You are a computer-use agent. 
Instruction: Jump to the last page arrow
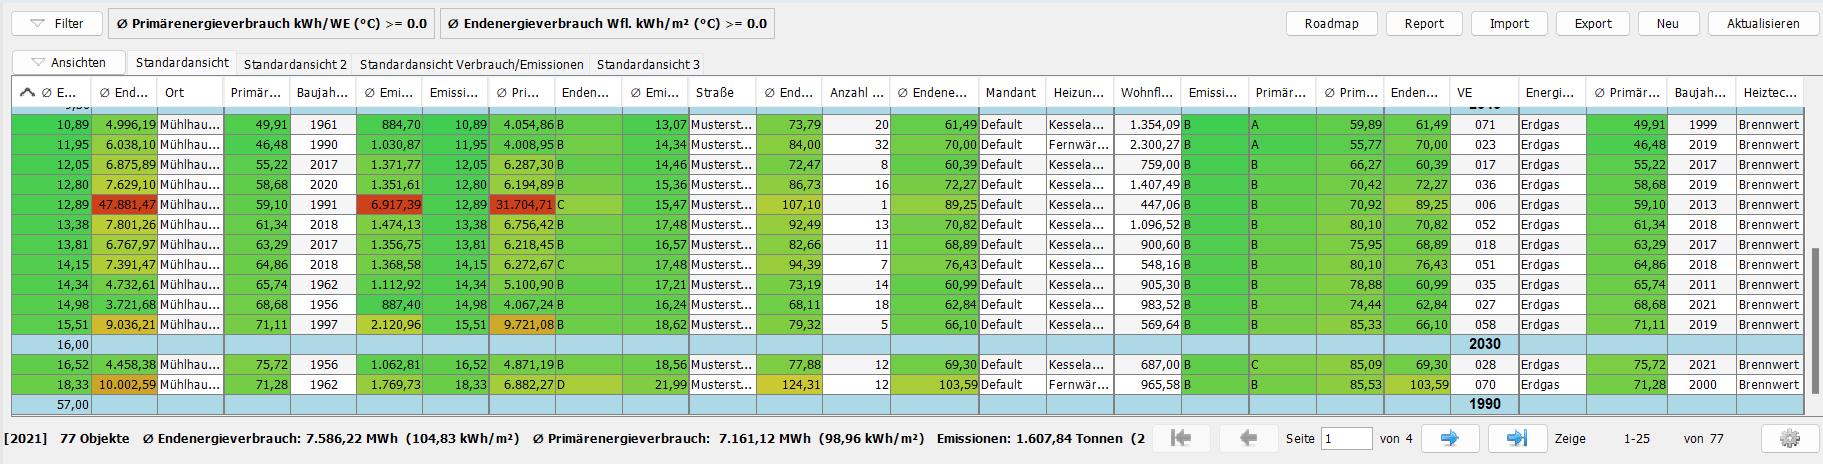1516,438
